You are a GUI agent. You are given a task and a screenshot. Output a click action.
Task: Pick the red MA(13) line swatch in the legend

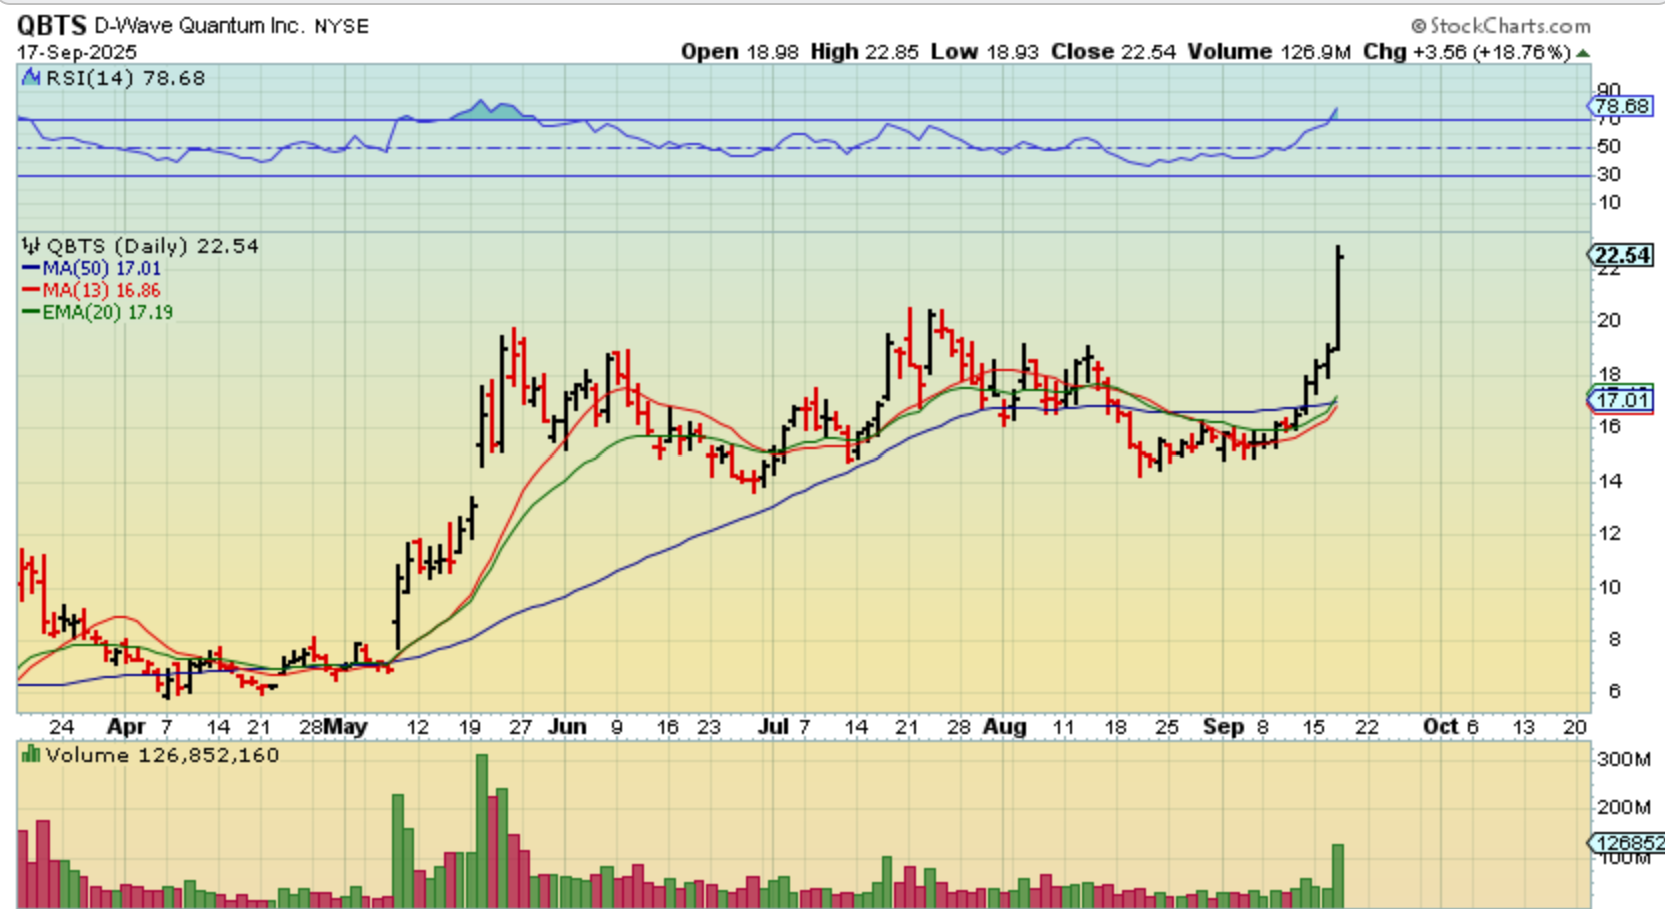coord(31,291)
